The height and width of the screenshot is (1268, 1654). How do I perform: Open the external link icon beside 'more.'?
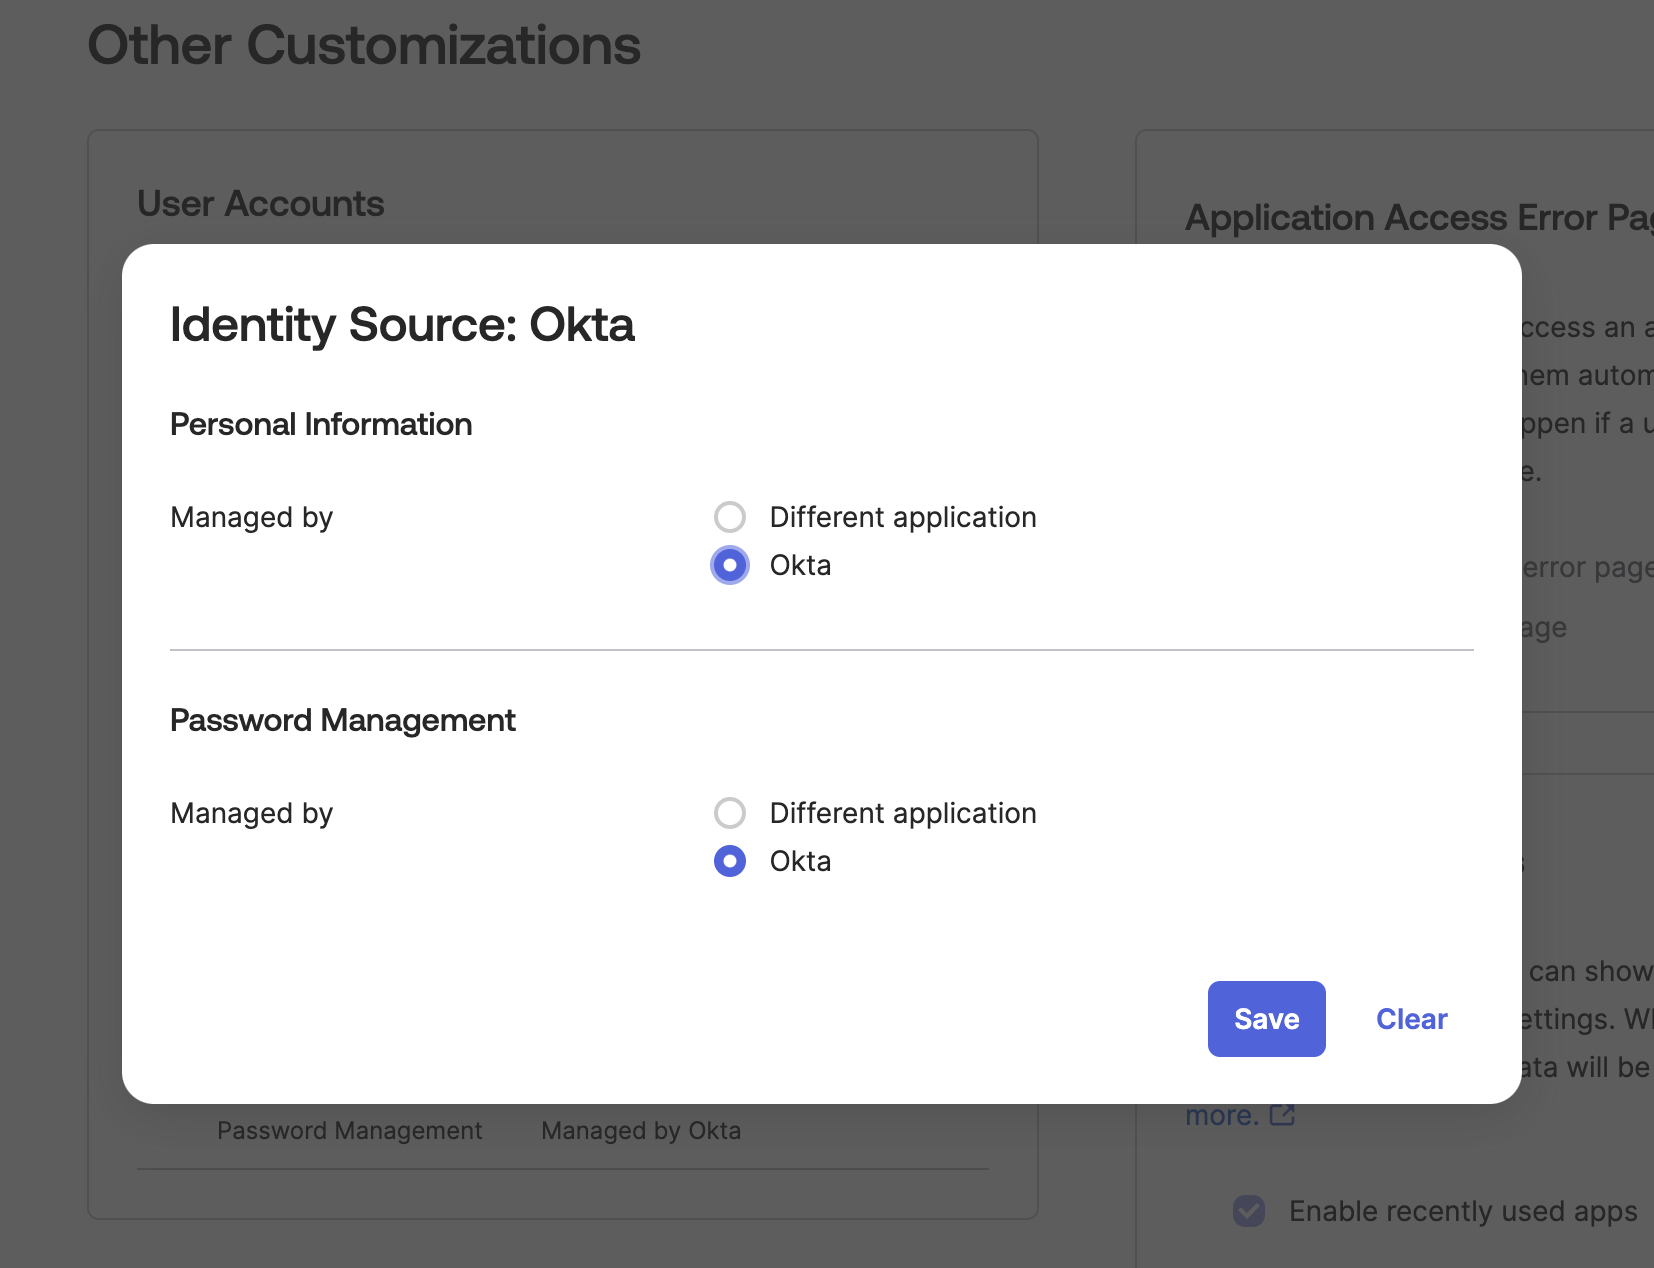[x=1282, y=1115]
